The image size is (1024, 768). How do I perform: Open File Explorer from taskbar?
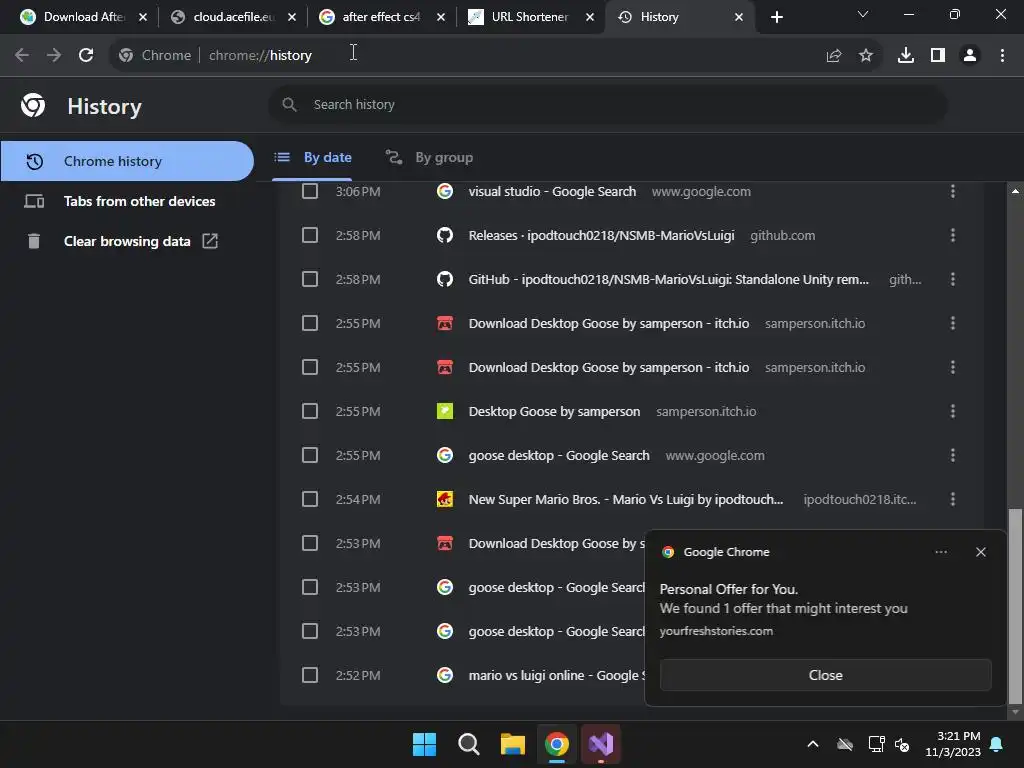click(513, 744)
